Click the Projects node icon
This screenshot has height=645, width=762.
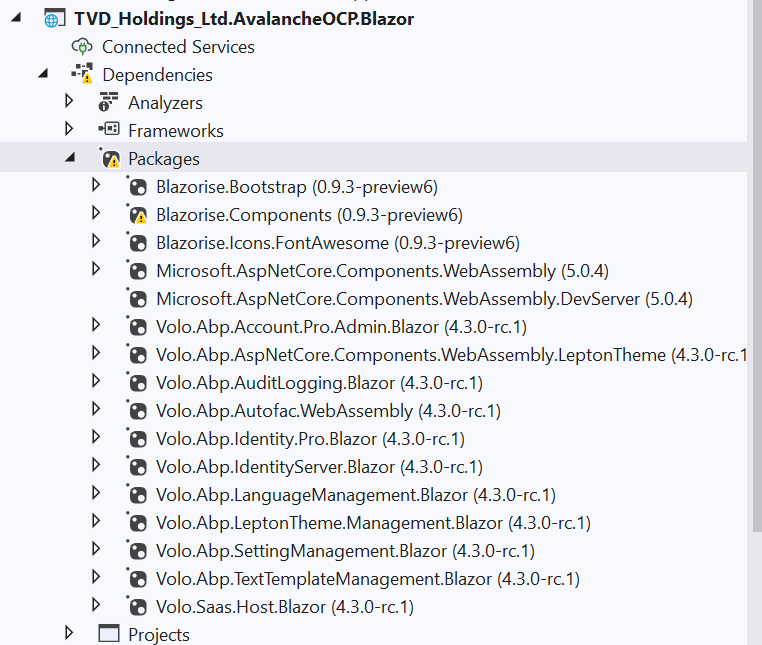108,634
